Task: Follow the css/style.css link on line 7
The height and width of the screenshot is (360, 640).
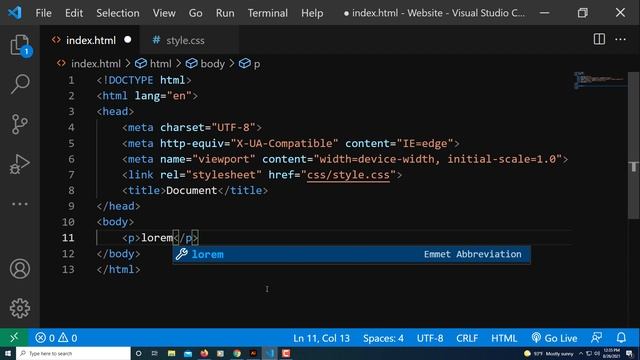Action: (x=348, y=175)
